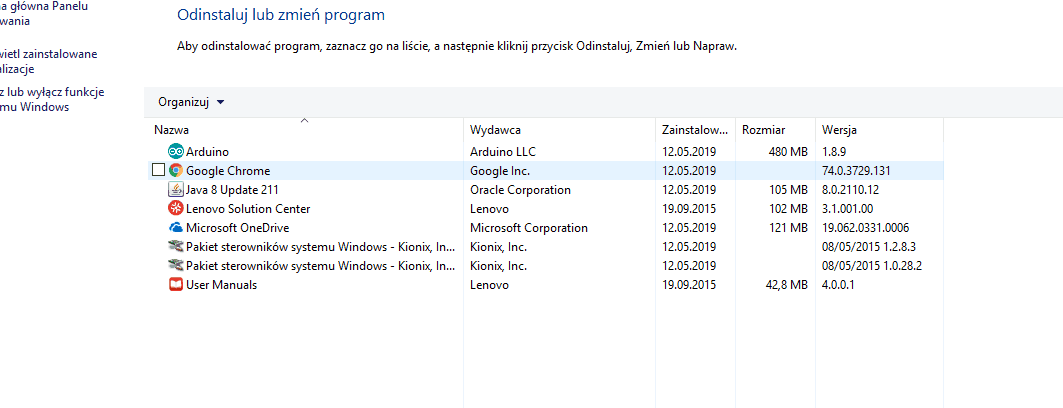Open the Organizuj dropdown menu
Viewport: 1063px width, 408px height.
click(x=191, y=102)
